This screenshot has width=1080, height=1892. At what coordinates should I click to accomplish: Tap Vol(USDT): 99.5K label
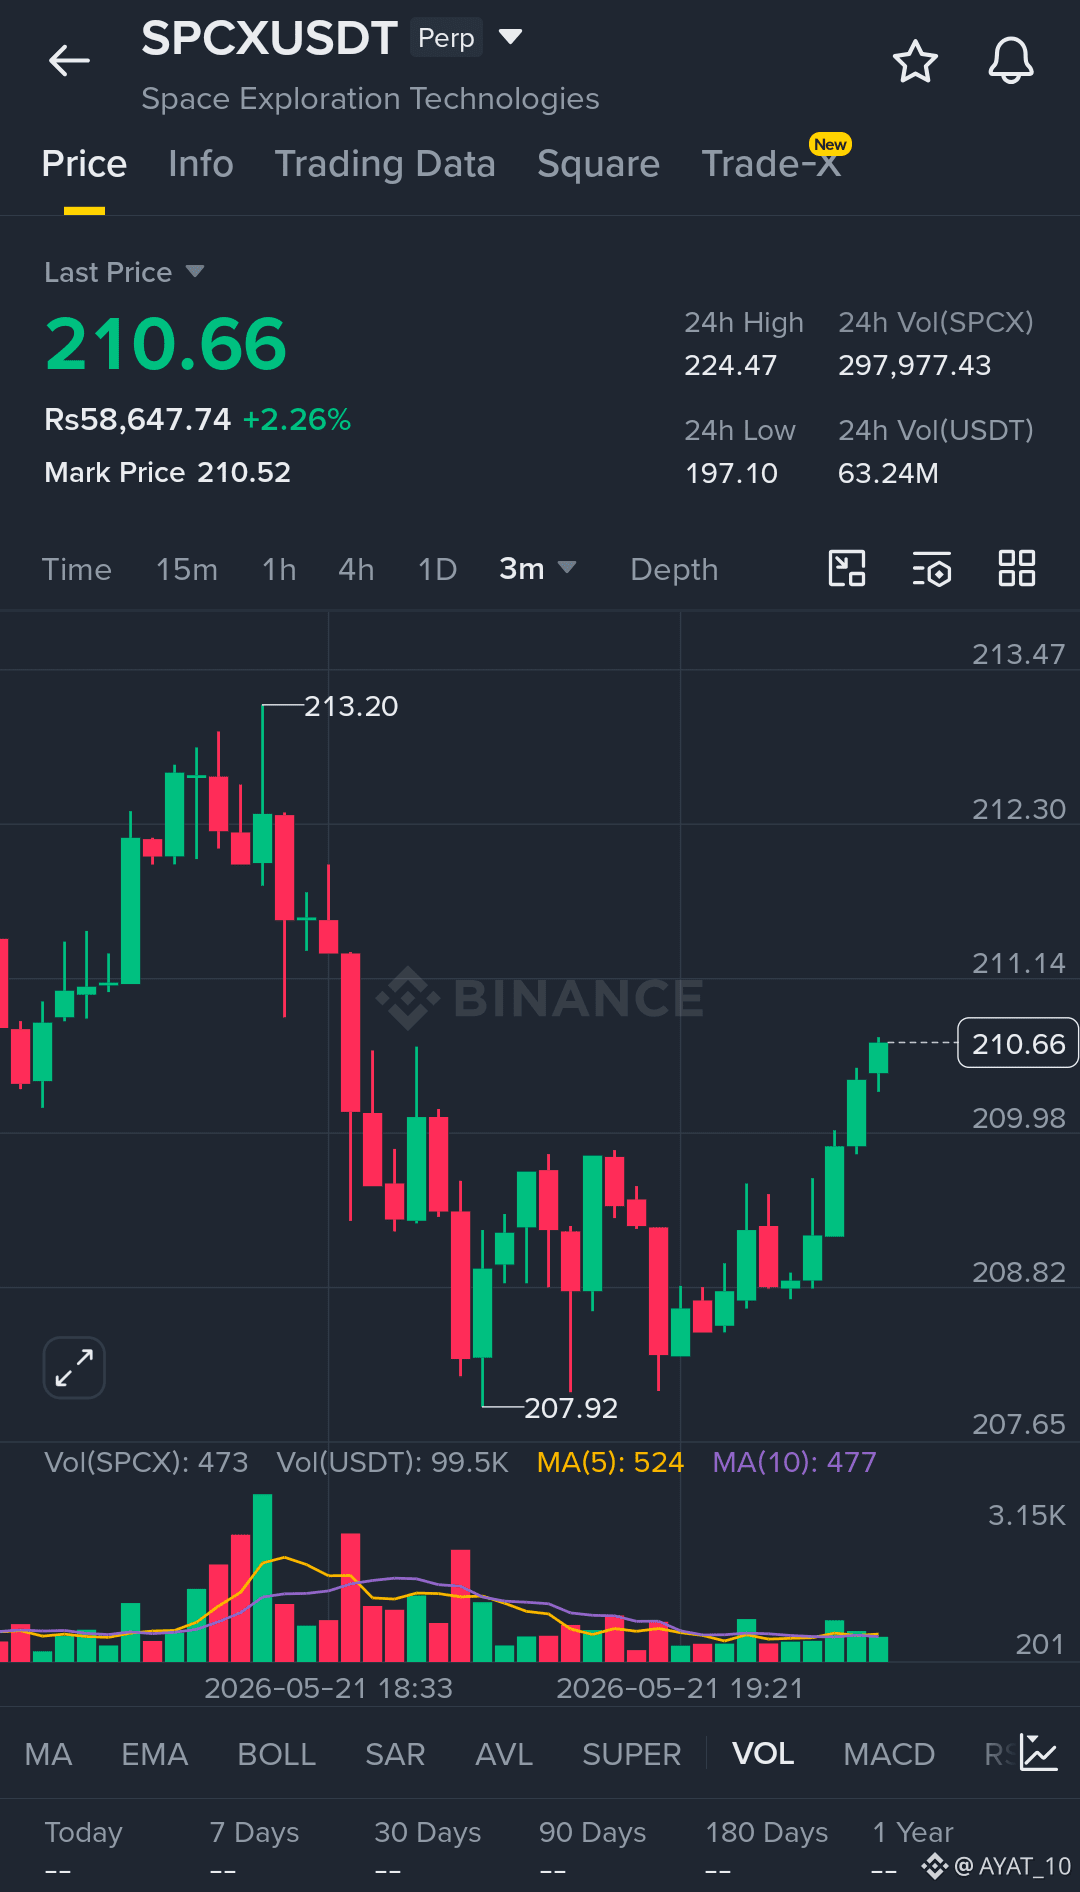click(392, 1462)
